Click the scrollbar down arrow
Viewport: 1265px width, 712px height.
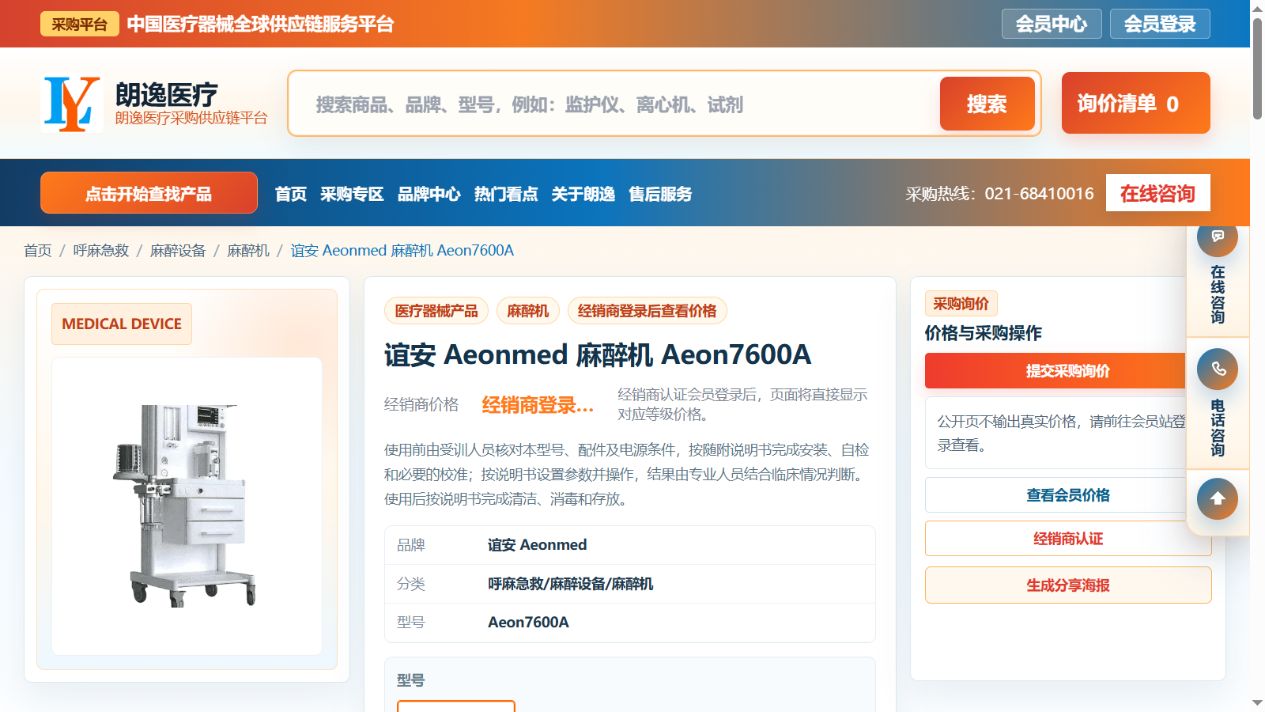tap(1257, 704)
